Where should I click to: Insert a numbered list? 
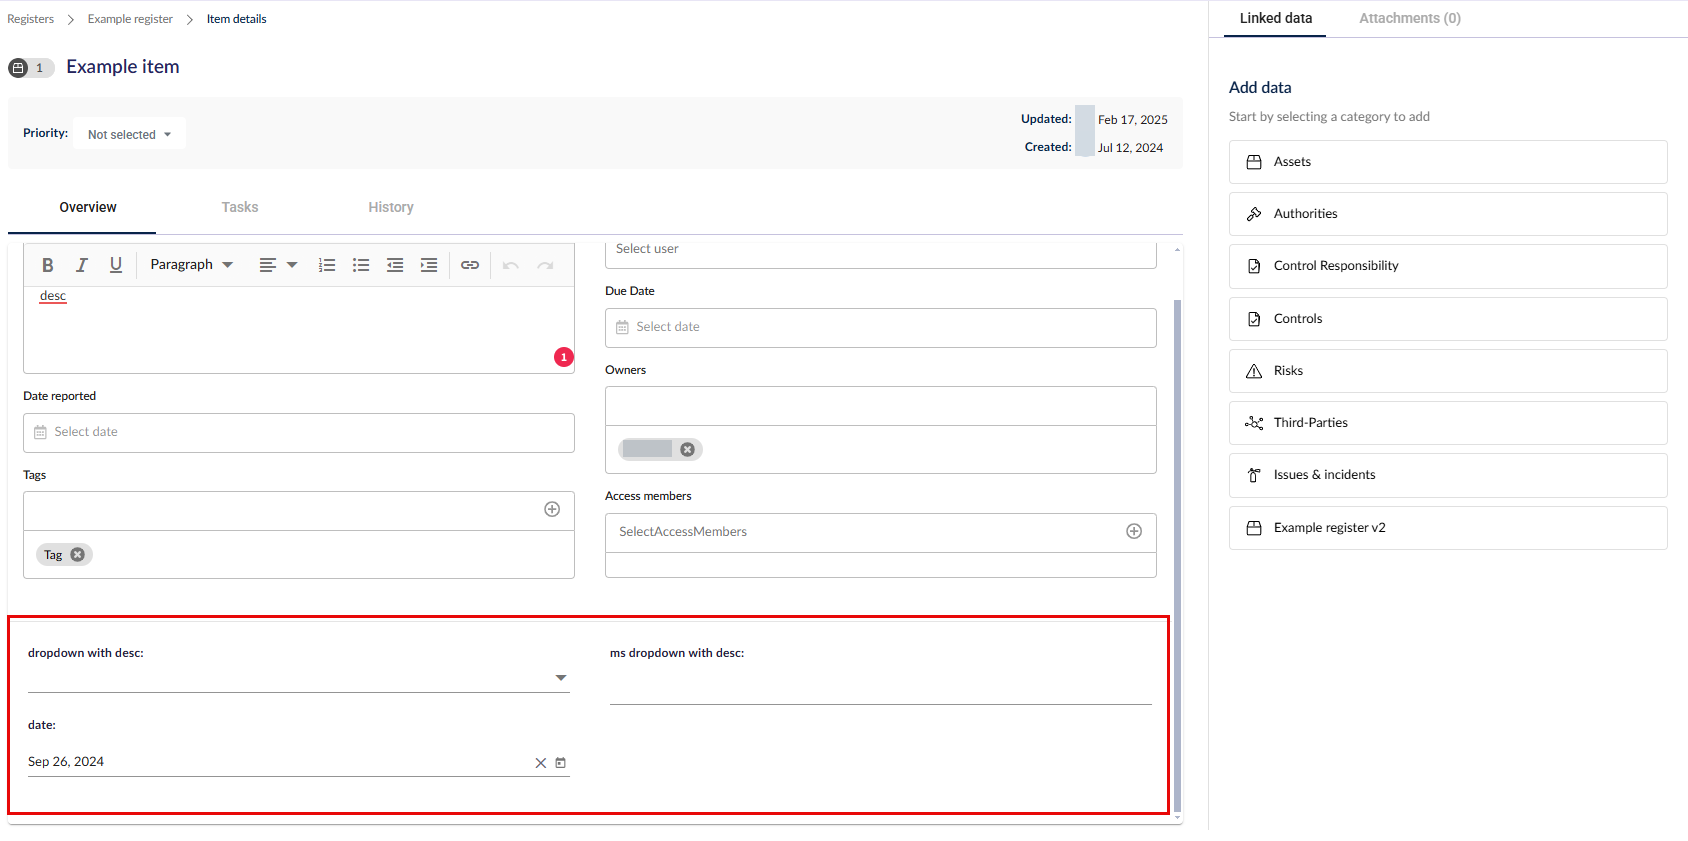(327, 265)
